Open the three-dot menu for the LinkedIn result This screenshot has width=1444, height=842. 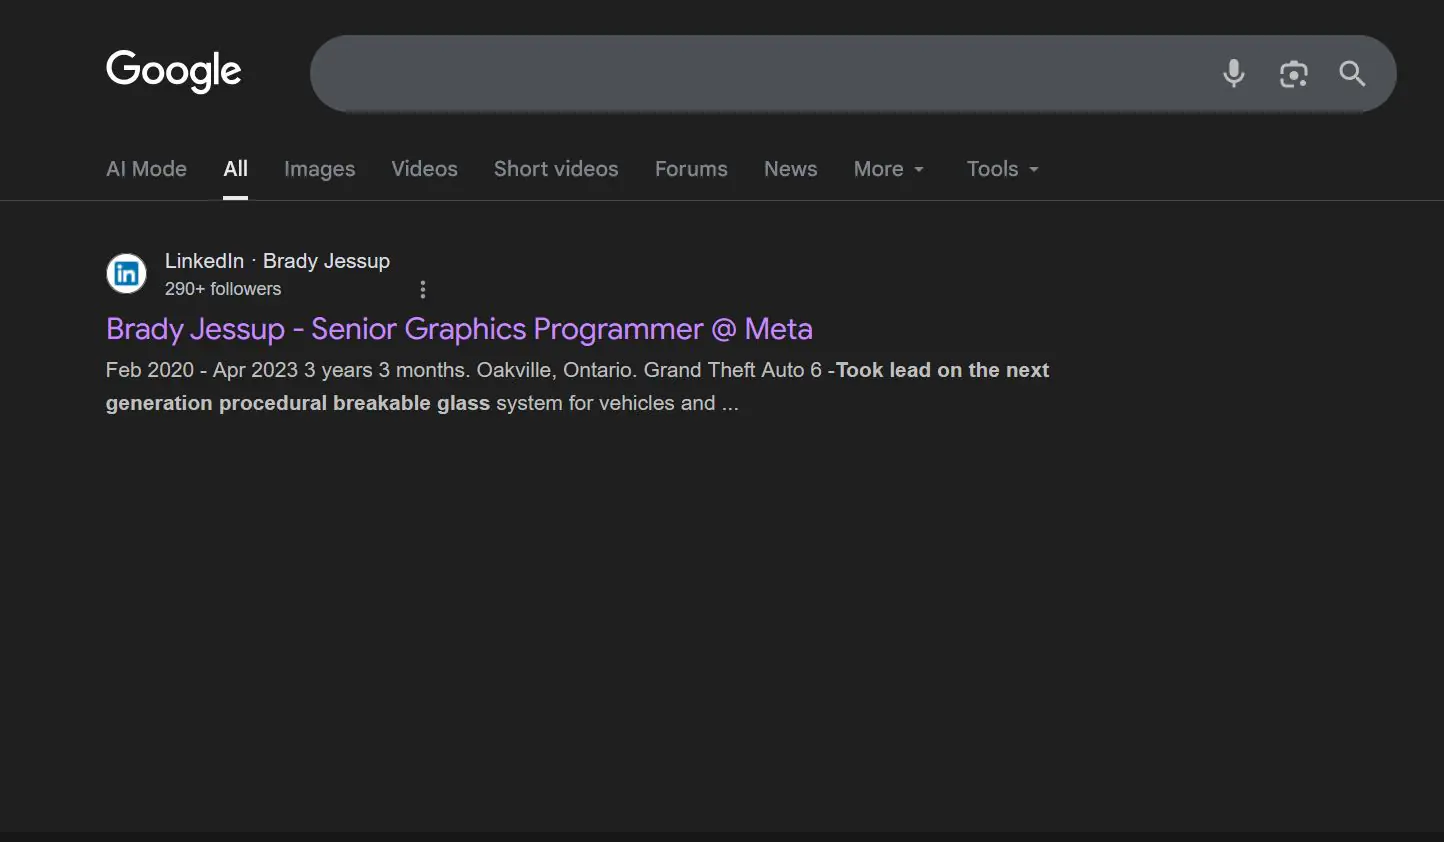coord(423,289)
